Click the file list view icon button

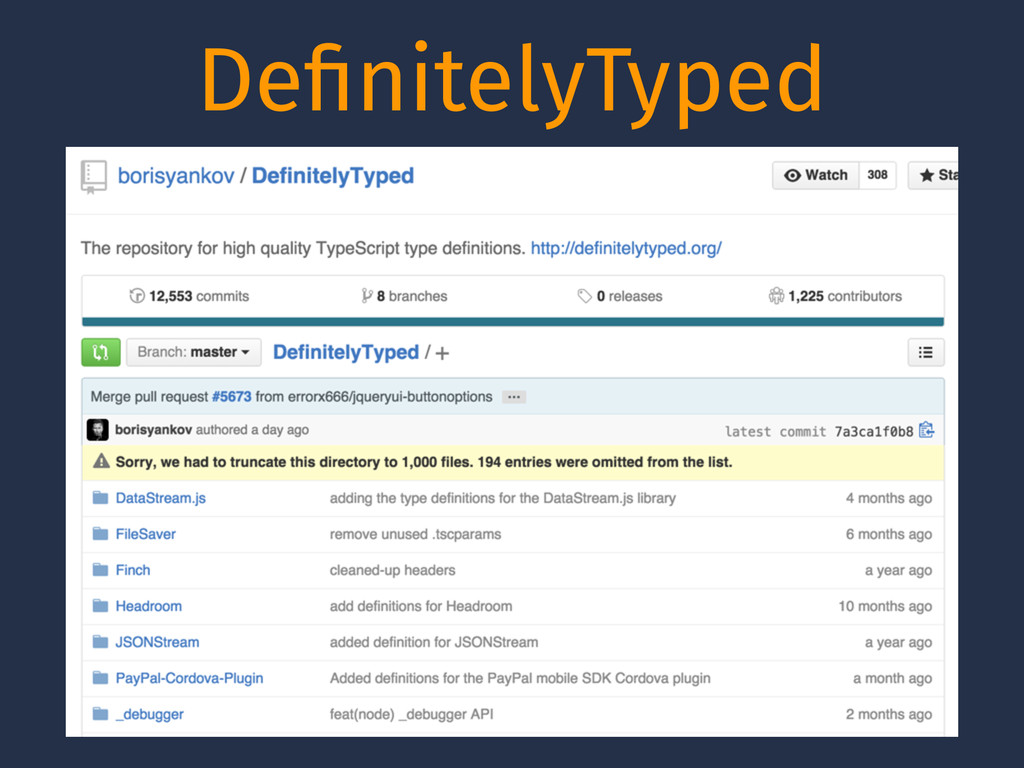[x=925, y=352]
